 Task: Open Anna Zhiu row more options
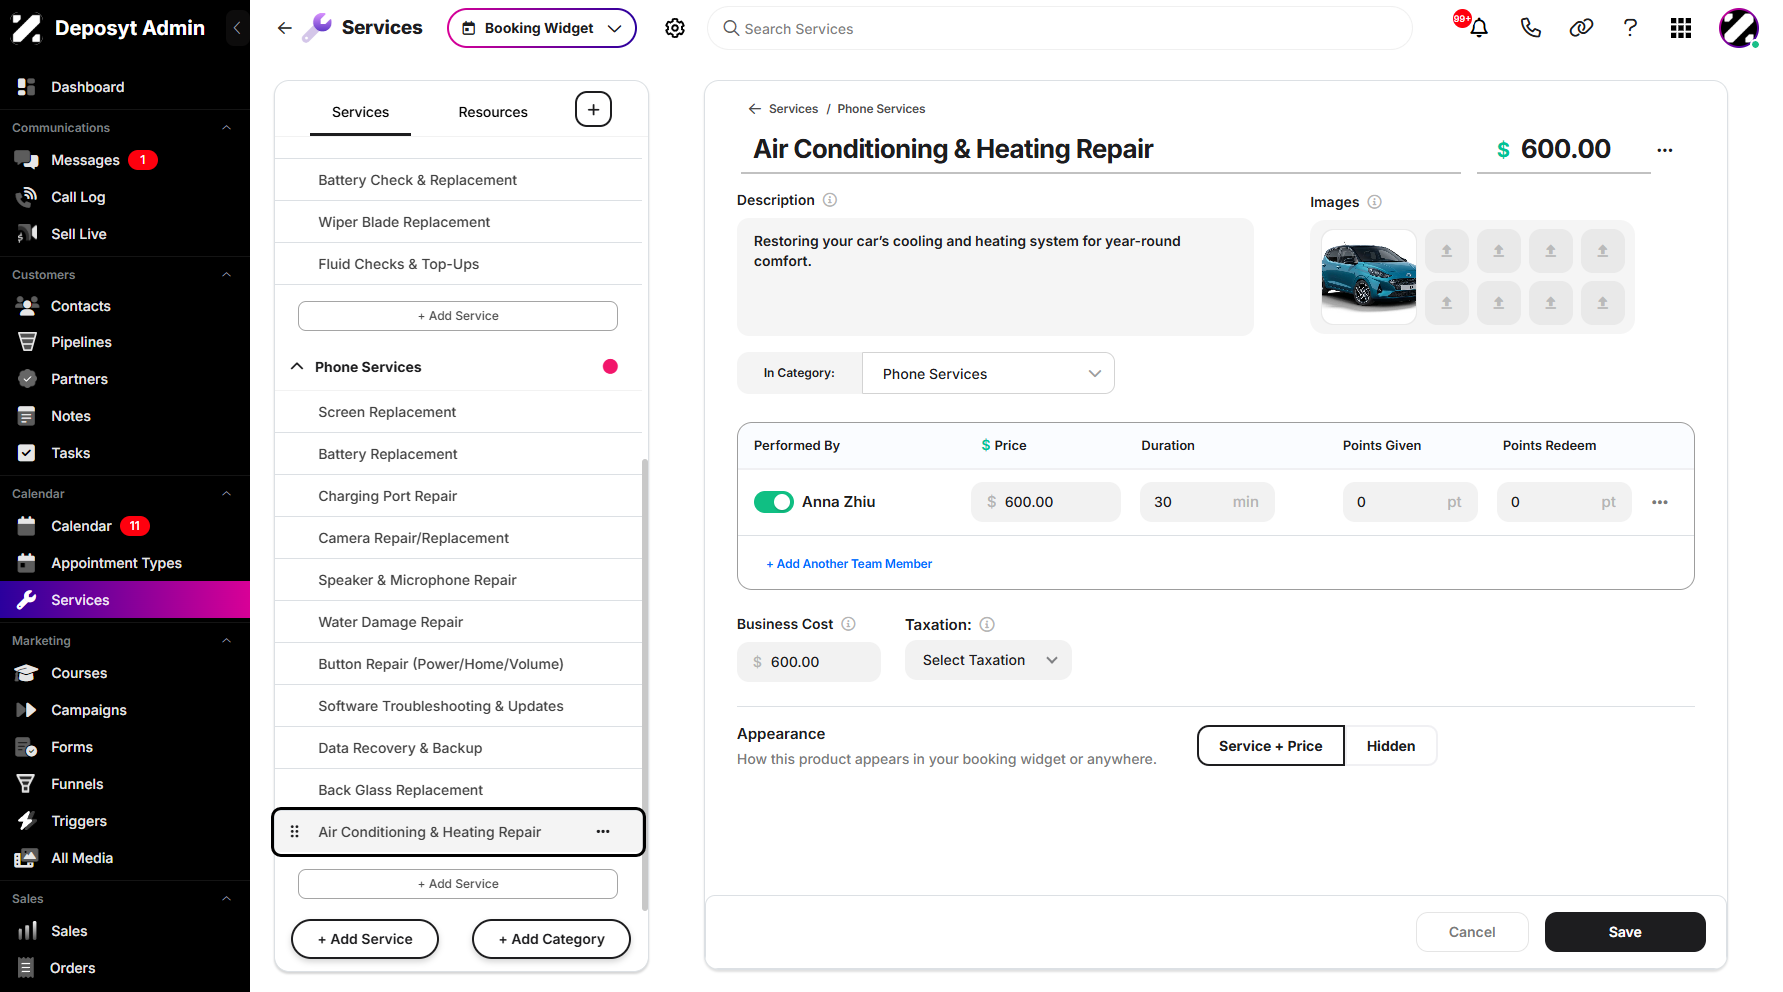(1660, 502)
